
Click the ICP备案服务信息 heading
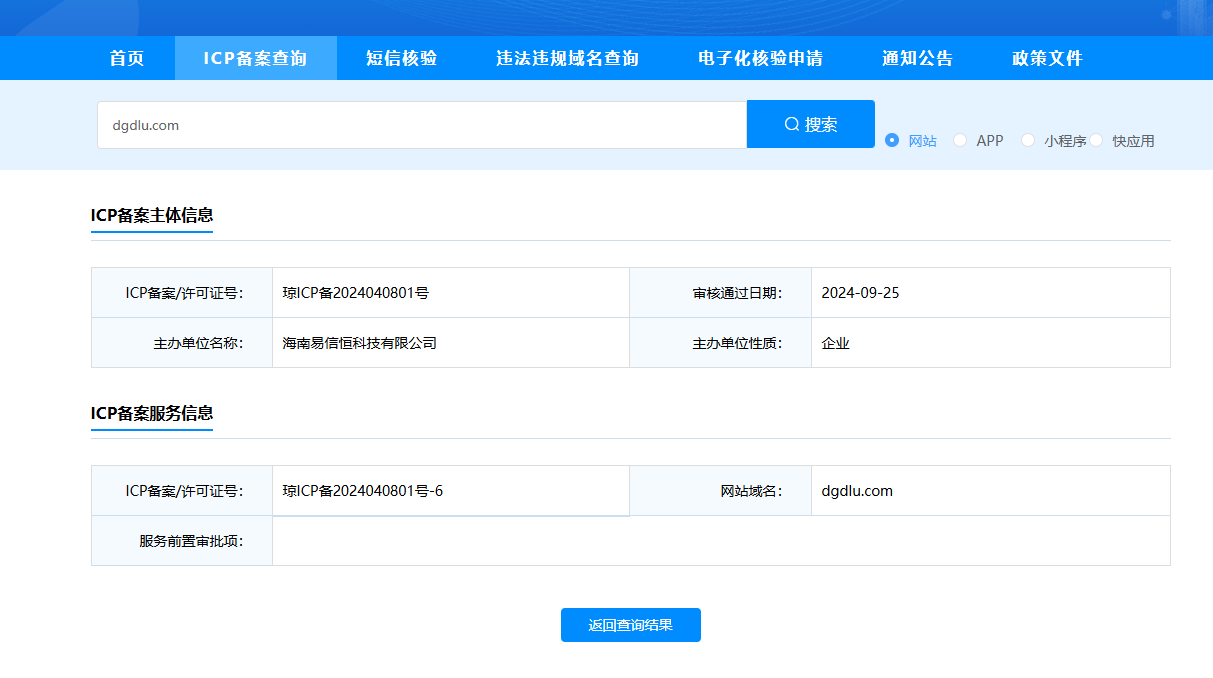[152, 413]
